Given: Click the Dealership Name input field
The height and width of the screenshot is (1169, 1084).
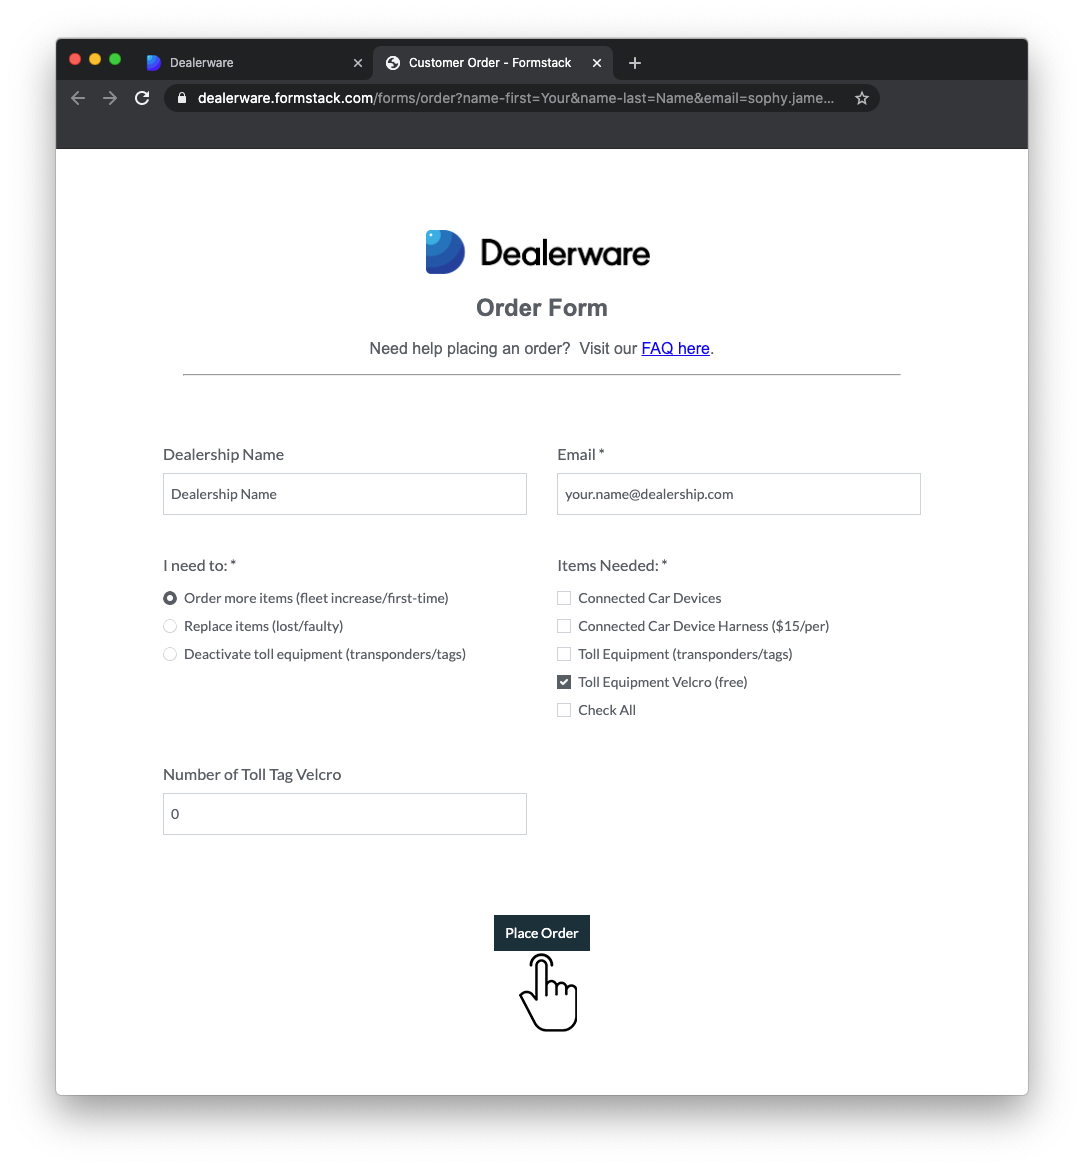Looking at the screenshot, I should click(344, 494).
